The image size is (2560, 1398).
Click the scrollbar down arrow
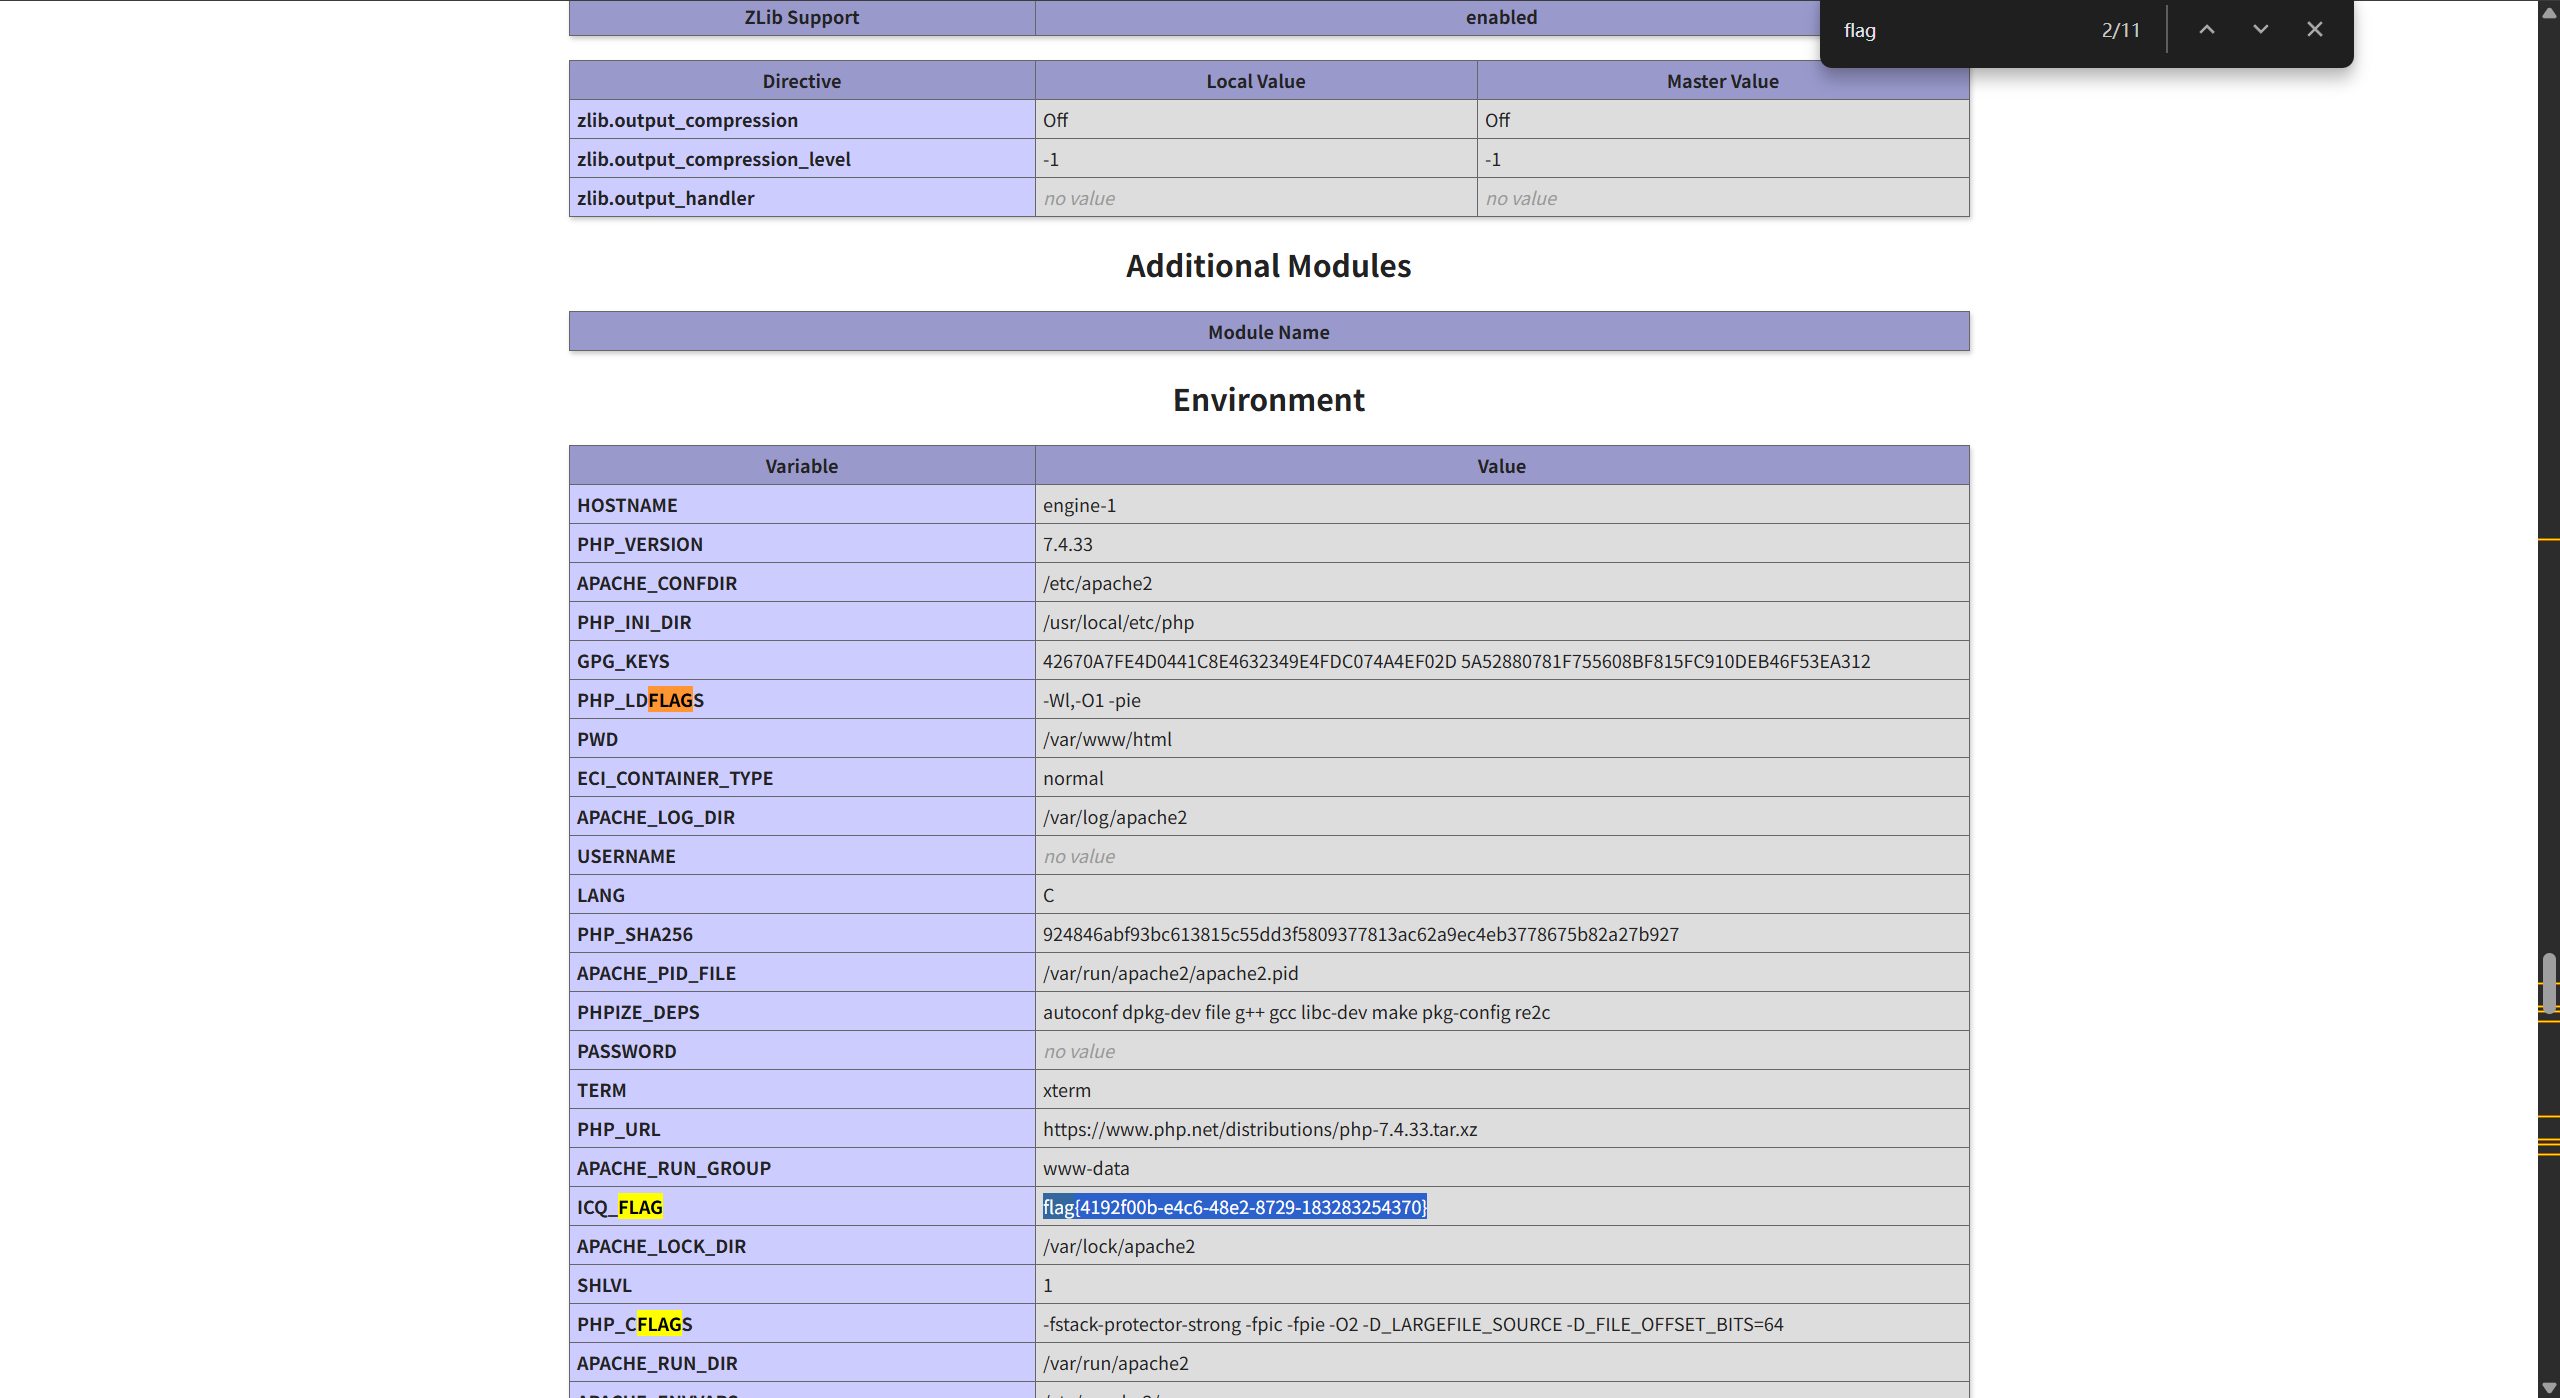coord(2549,1387)
